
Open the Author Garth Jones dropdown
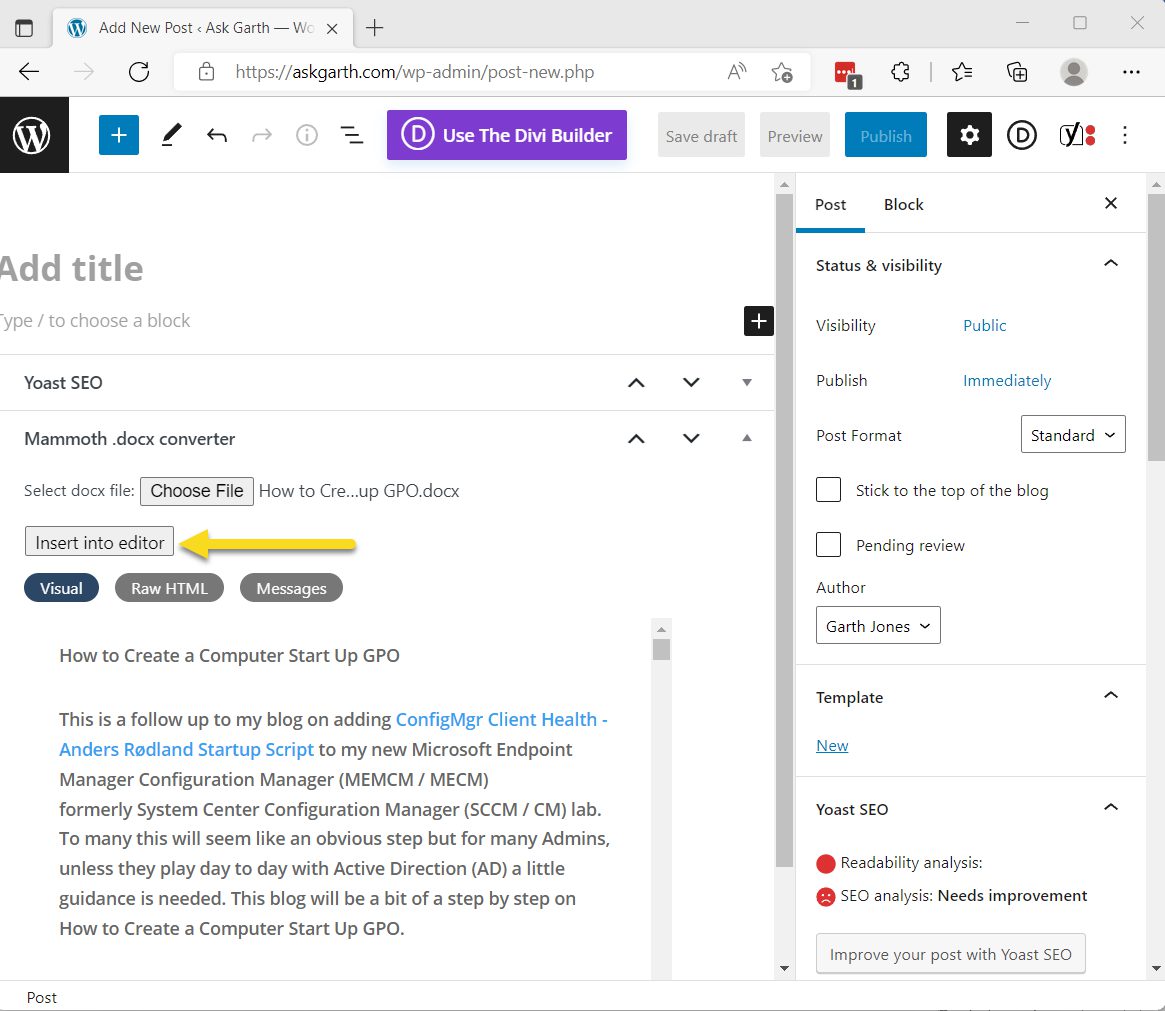click(877, 625)
